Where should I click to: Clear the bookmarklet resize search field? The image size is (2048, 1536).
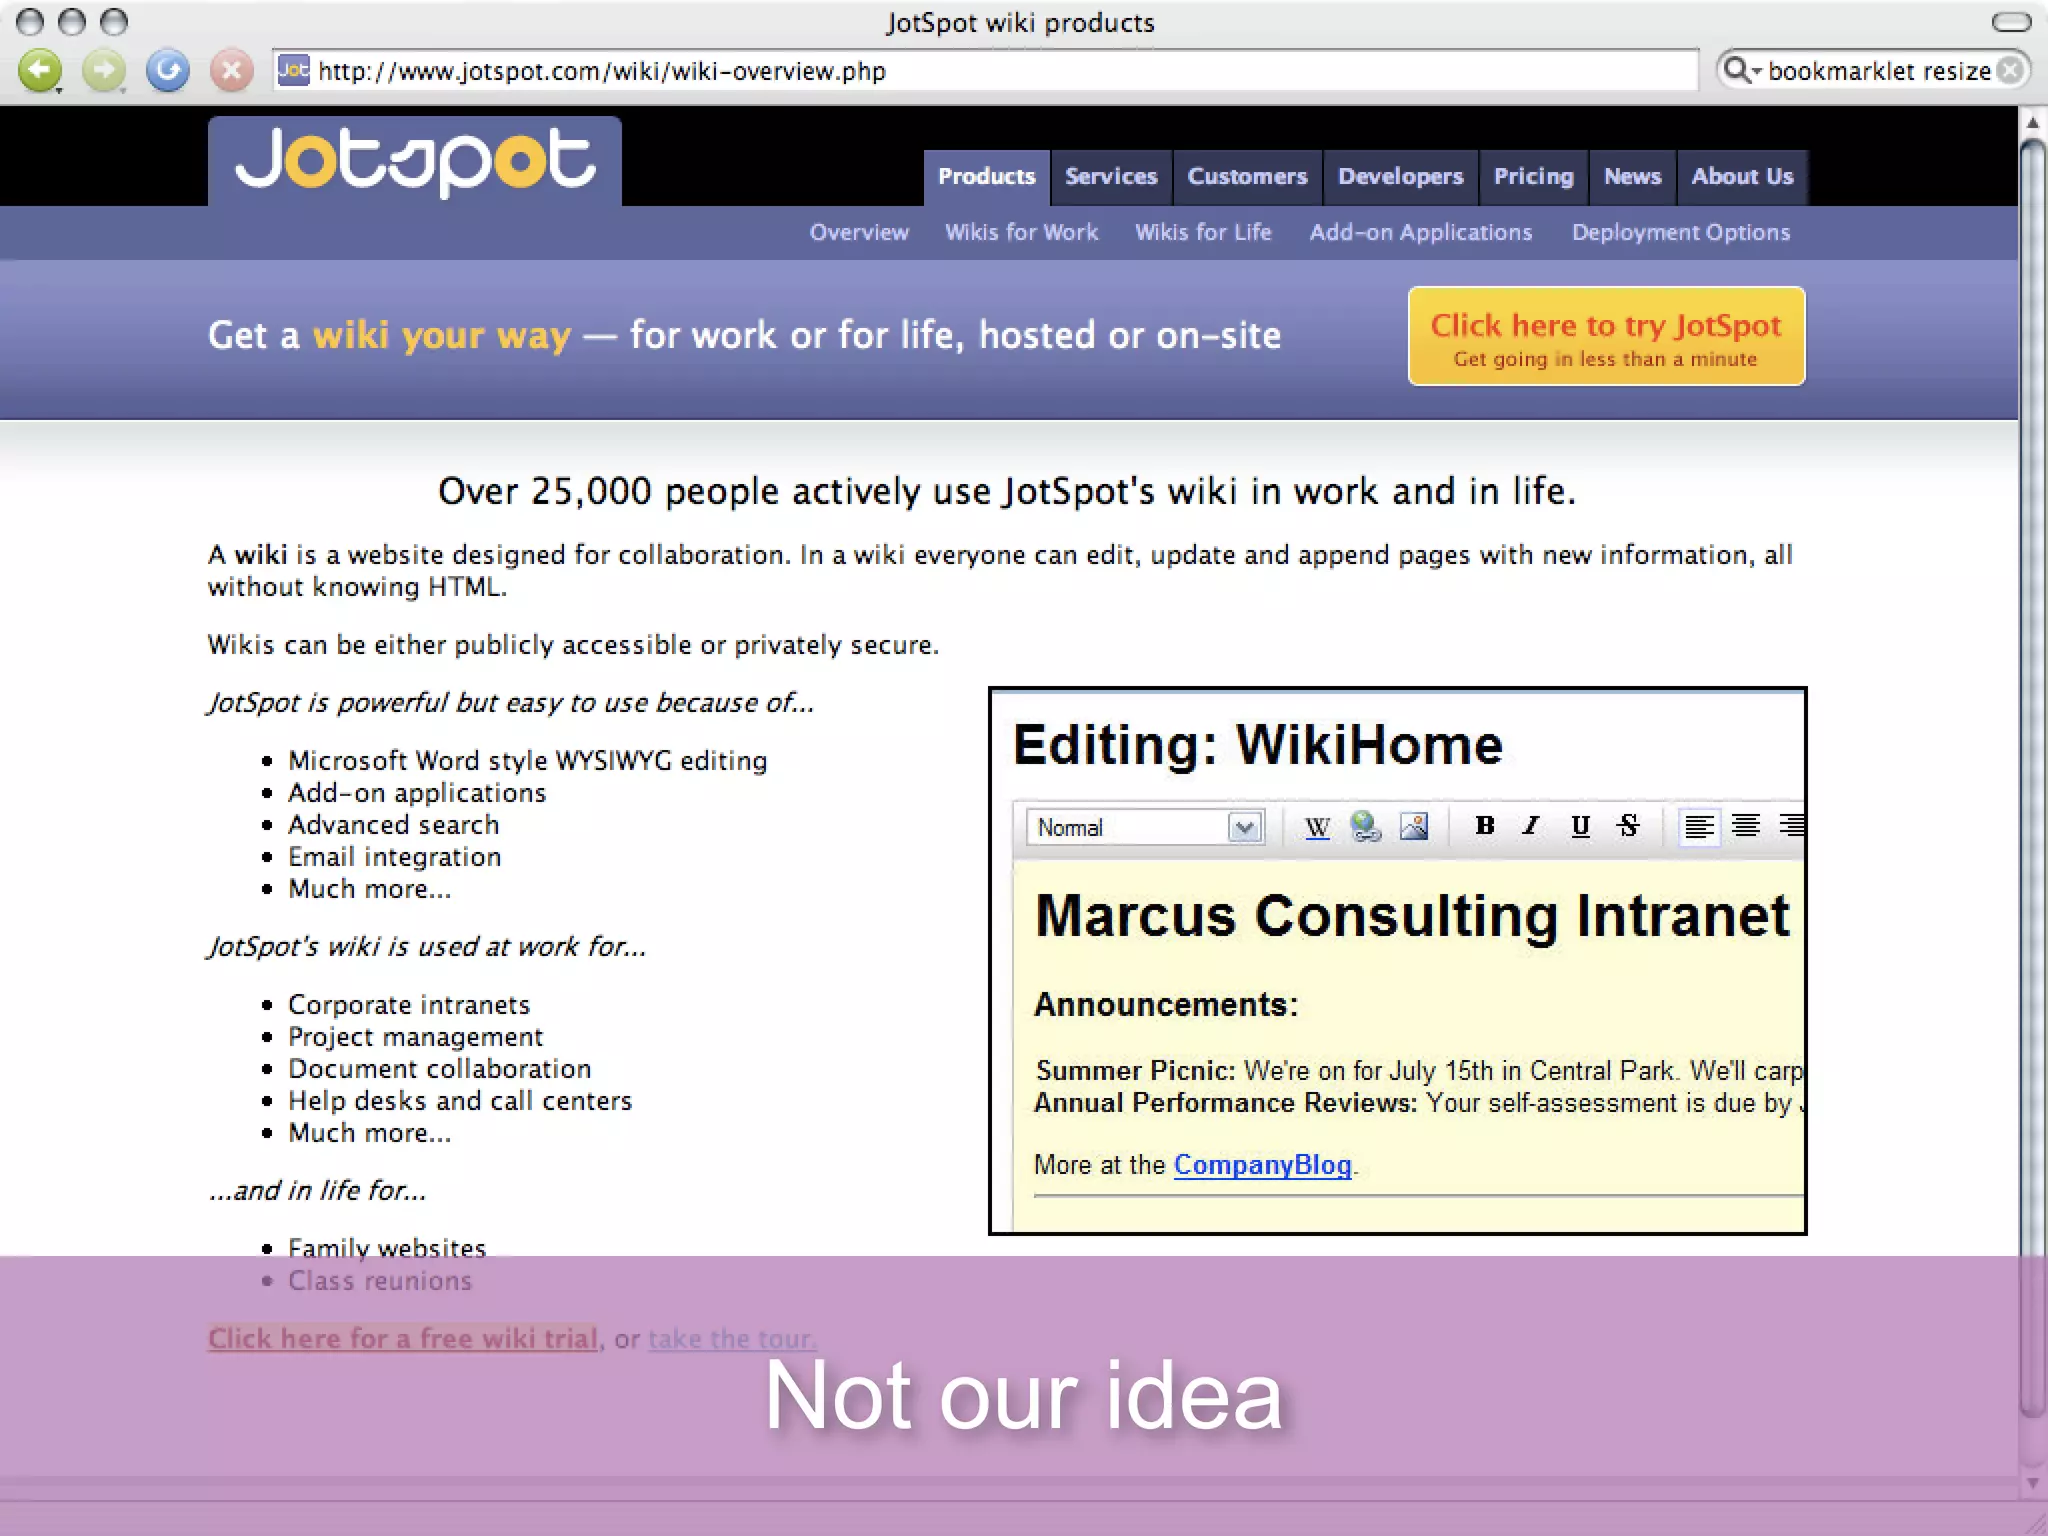2010,70
